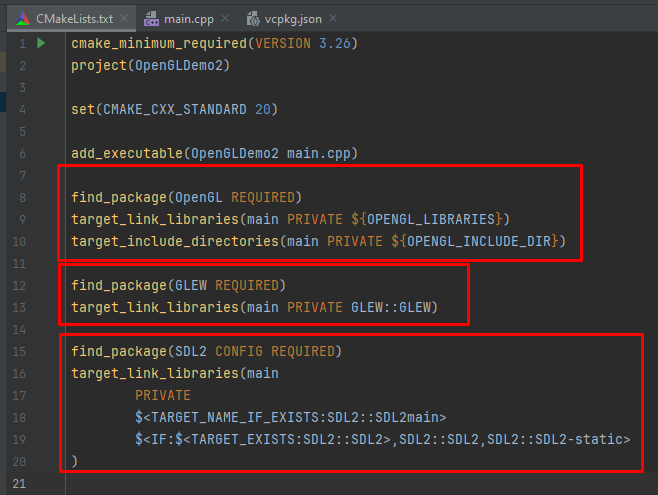658x495 pixels.
Task: Run the green gutter arrow on line 1
Action: (x=41, y=43)
